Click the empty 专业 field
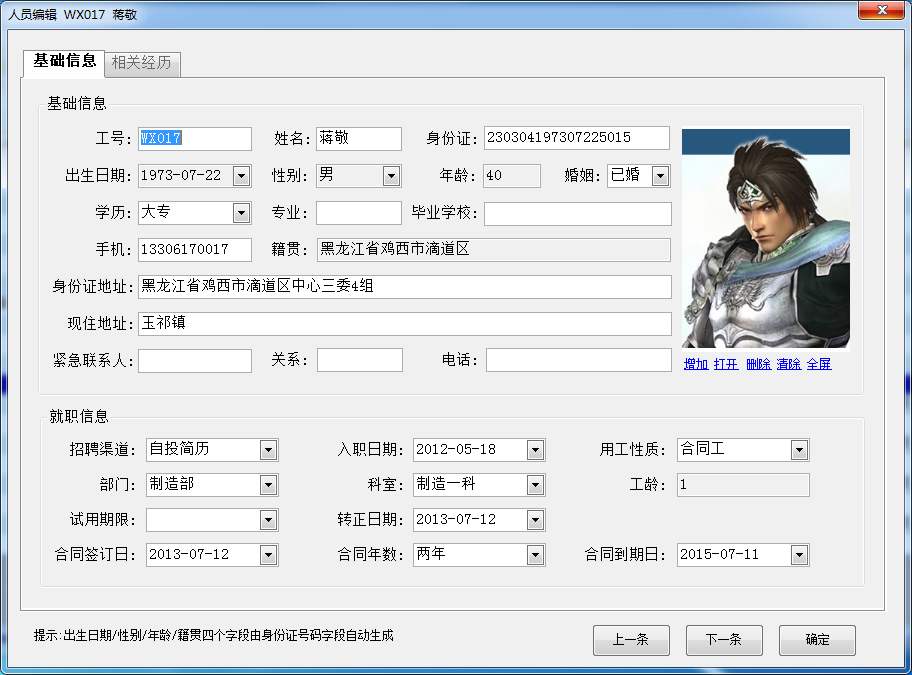Screen dimensions: 912x675 pos(359,213)
